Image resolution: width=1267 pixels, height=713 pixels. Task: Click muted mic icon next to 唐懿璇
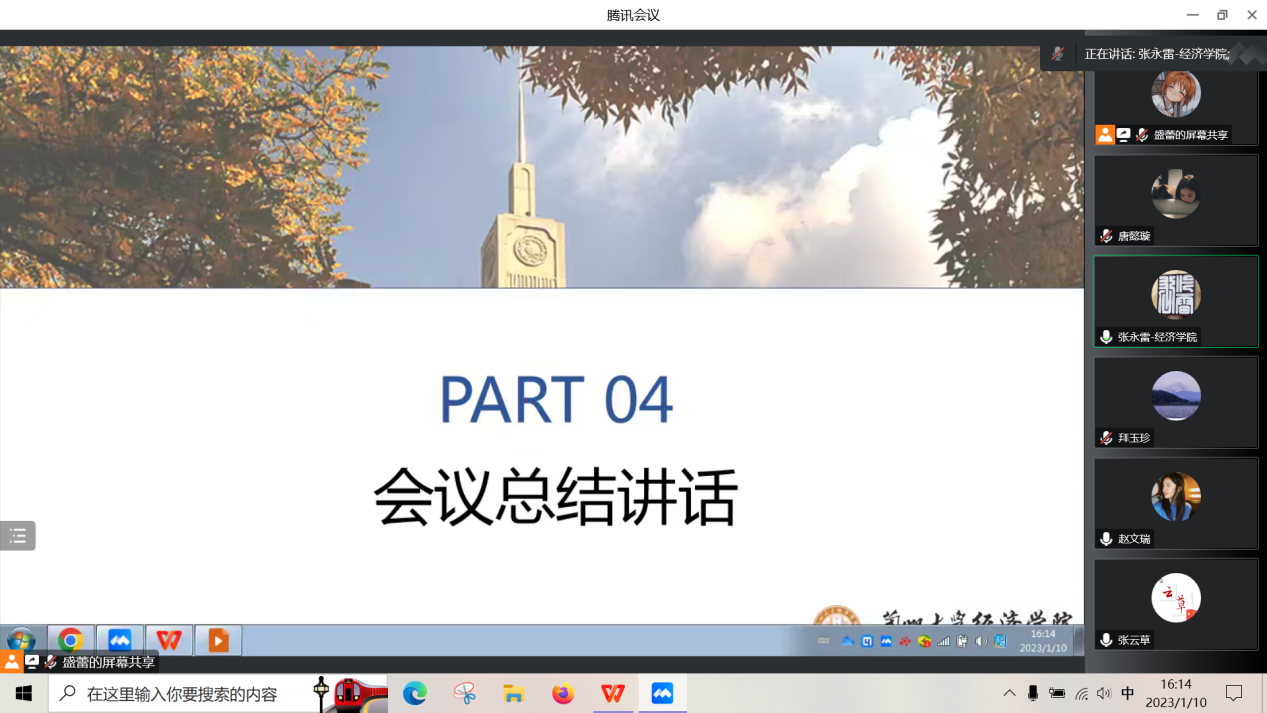click(x=1106, y=236)
